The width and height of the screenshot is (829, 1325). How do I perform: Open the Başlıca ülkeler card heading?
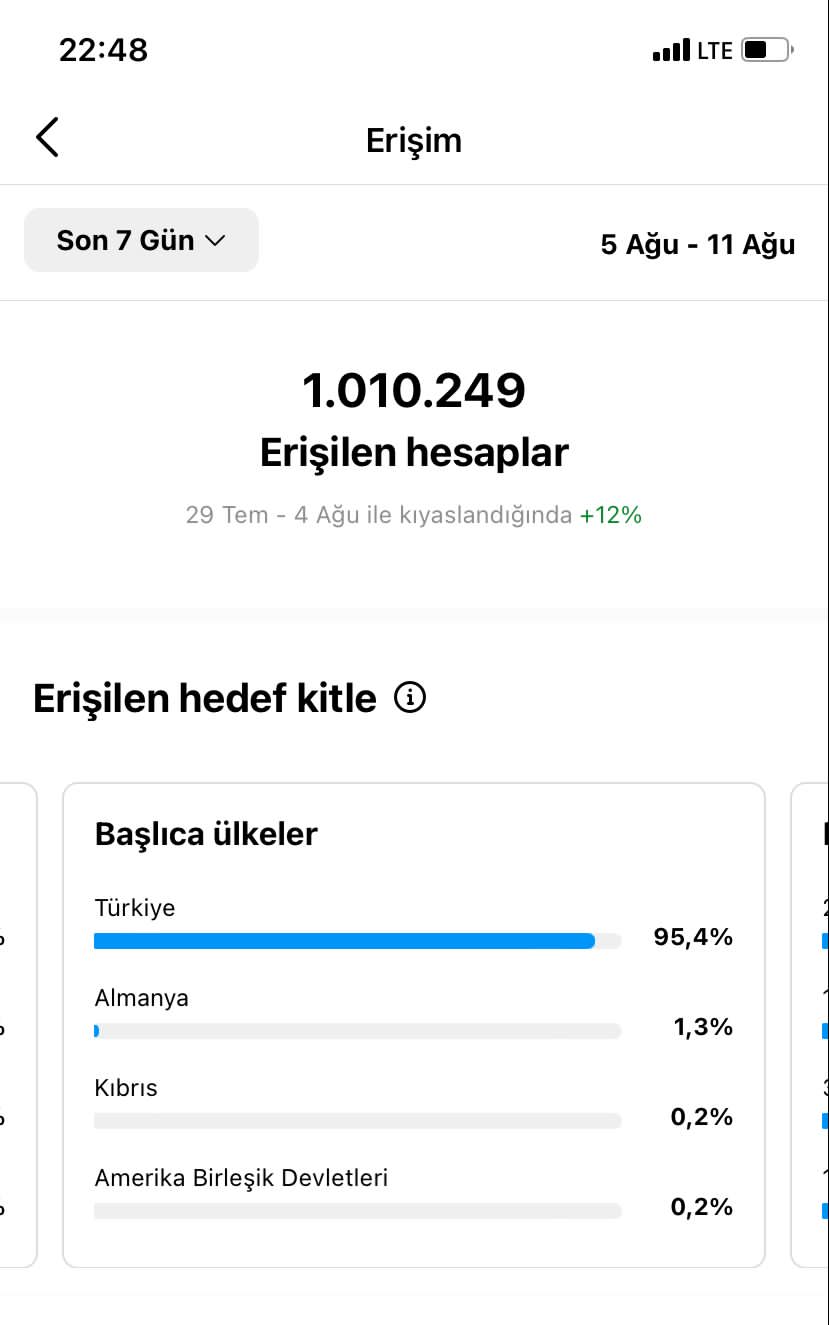[x=206, y=834]
